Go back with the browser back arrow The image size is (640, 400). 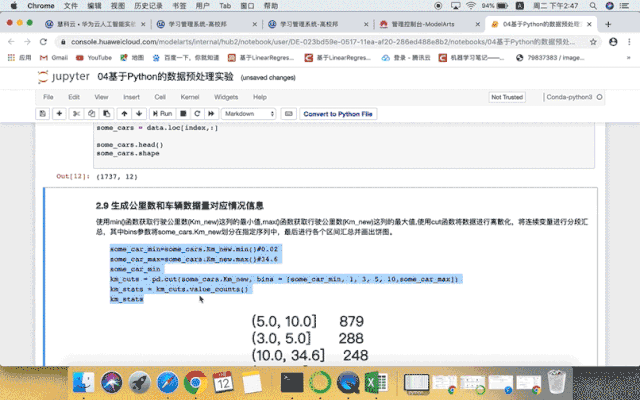pos(11,42)
